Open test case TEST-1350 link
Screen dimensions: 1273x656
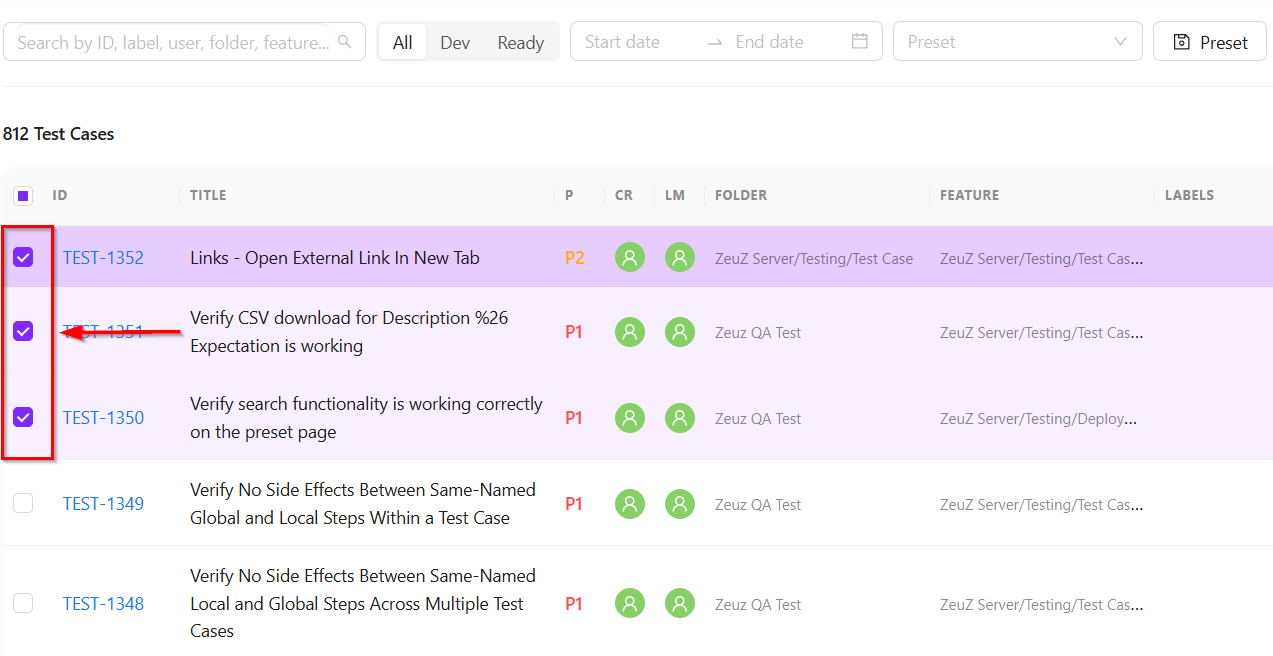[x=103, y=418]
